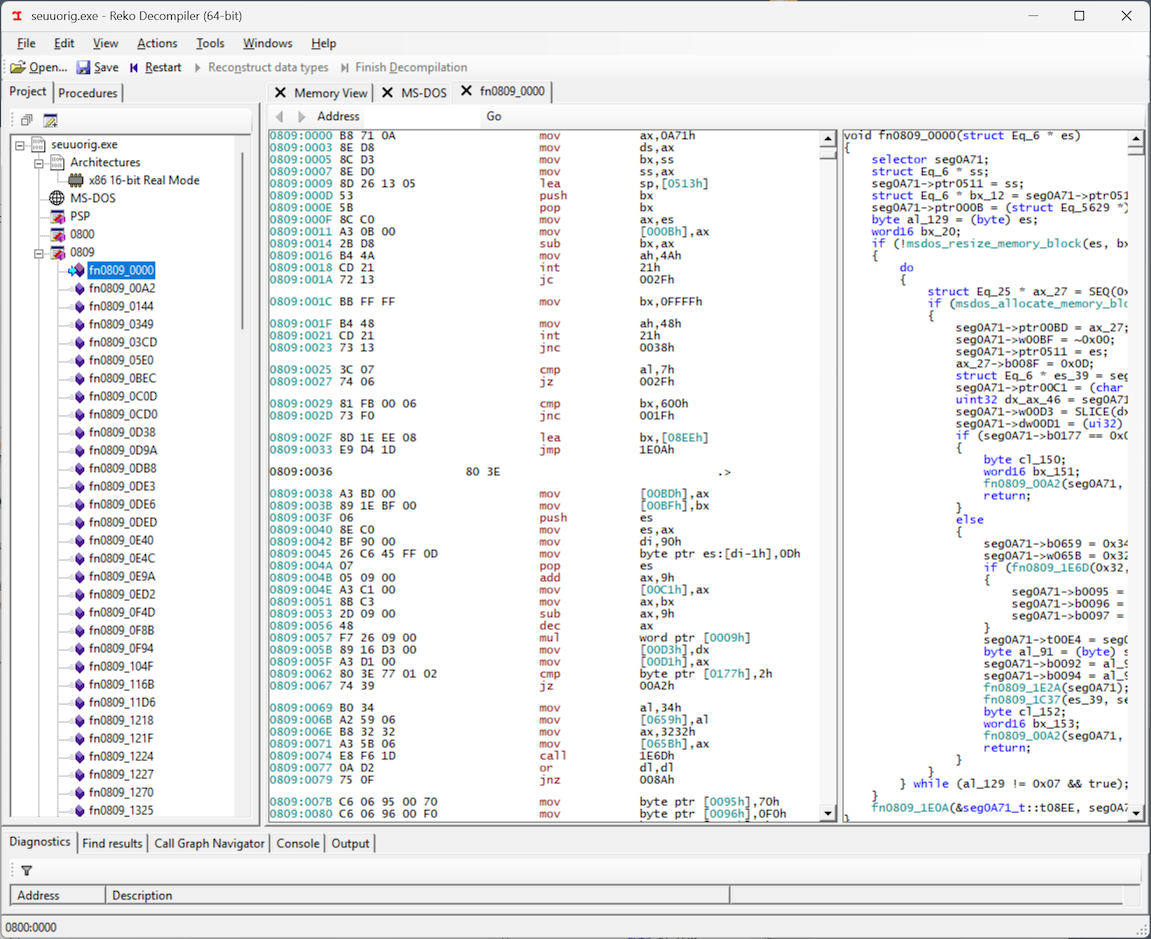Select the x86 16-bit Real Mode node

pos(143,180)
